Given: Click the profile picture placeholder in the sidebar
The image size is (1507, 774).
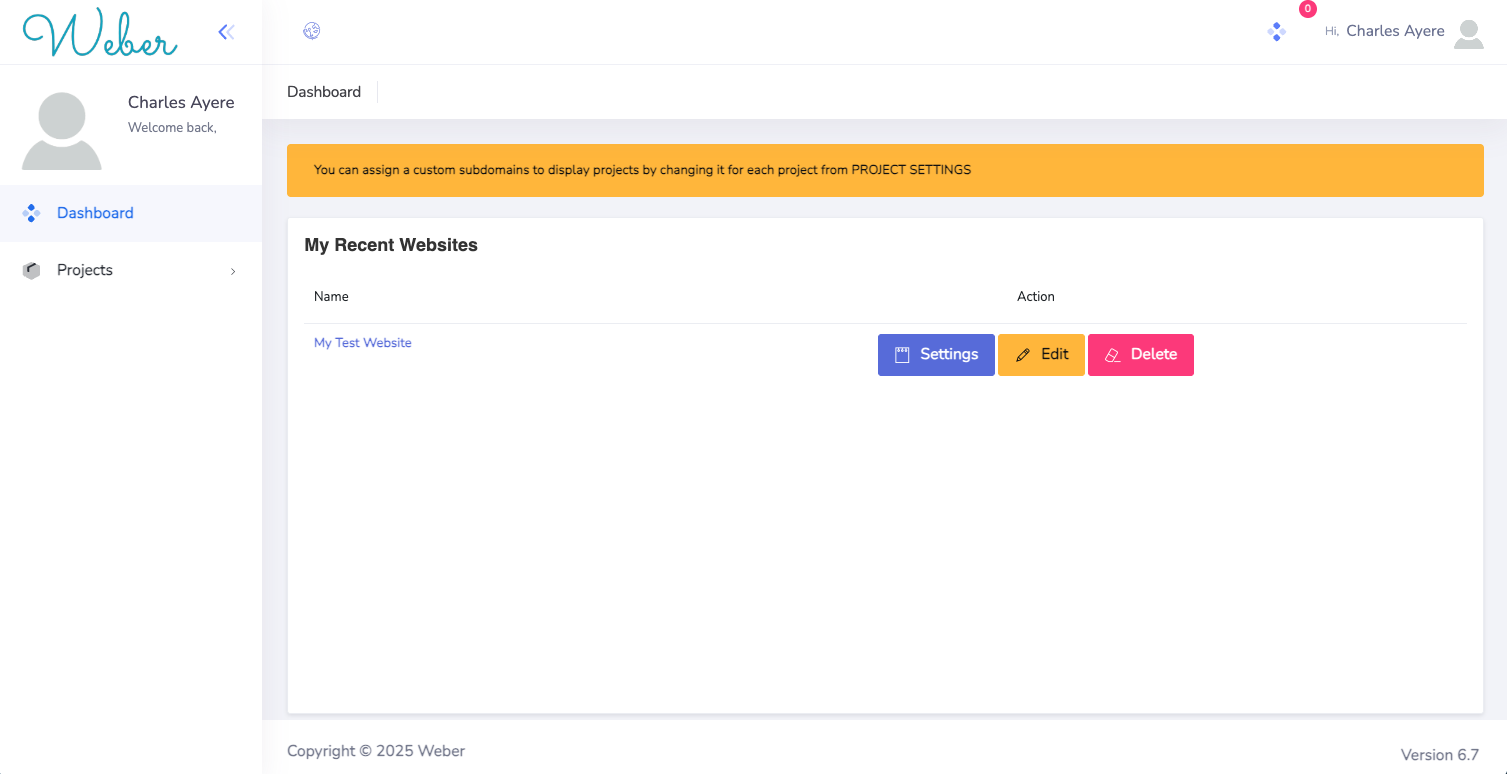Looking at the screenshot, I should [61, 130].
